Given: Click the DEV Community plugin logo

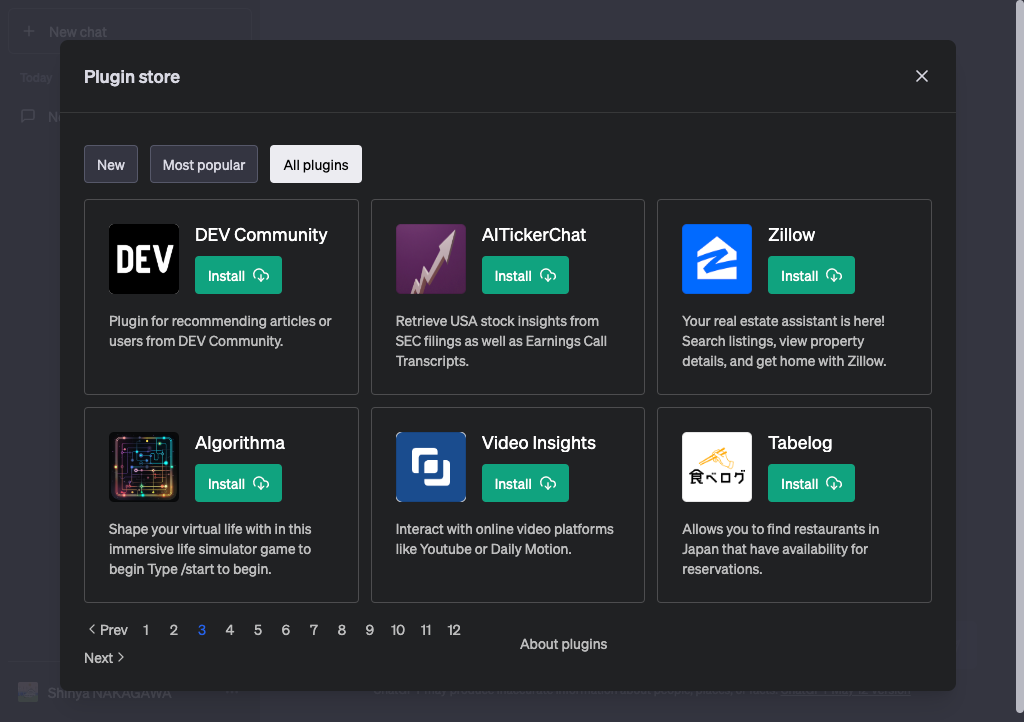Looking at the screenshot, I should (x=144, y=259).
